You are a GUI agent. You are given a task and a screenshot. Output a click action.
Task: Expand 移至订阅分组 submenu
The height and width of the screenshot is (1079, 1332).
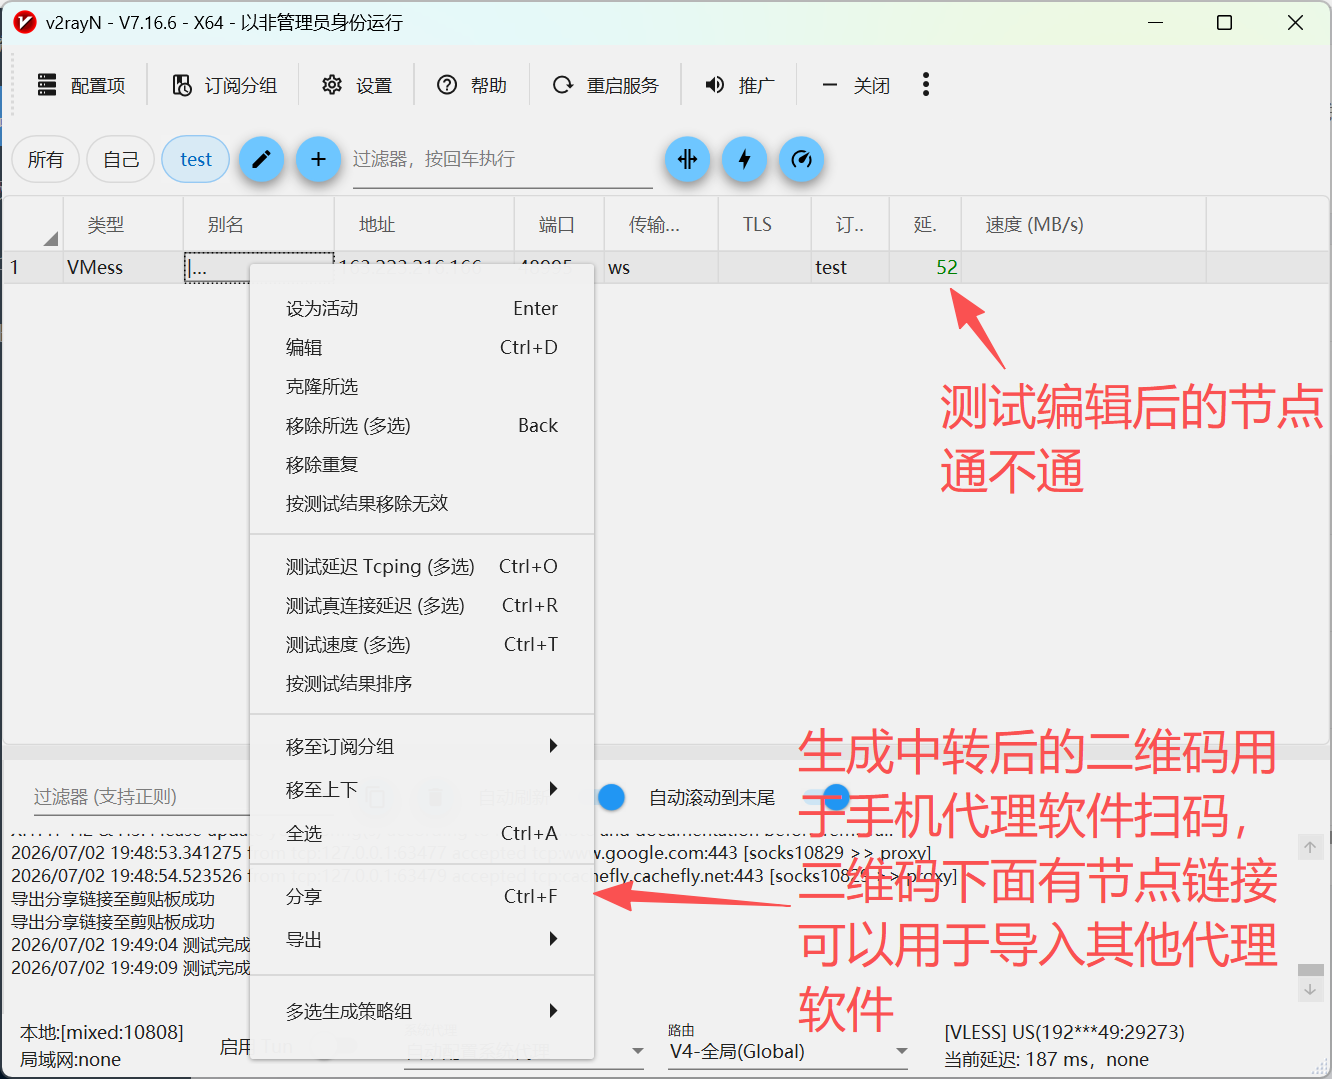[422, 747]
